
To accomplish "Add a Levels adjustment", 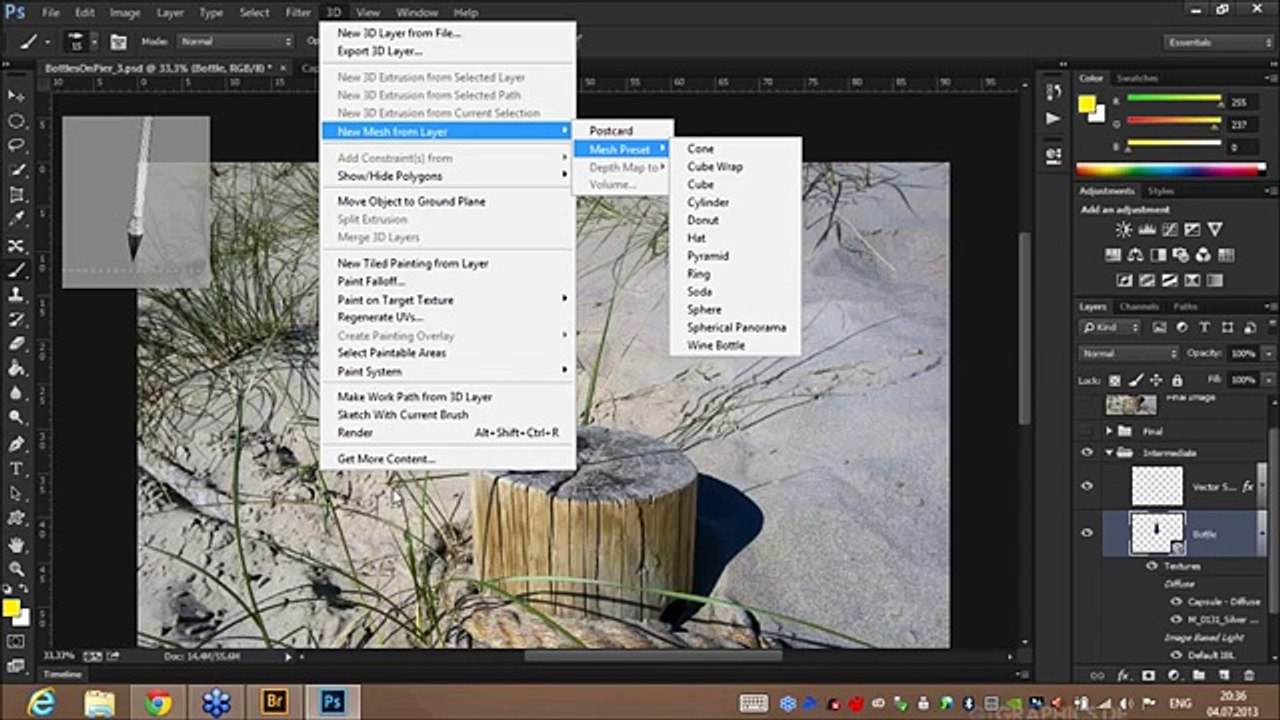I will (x=1147, y=230).
